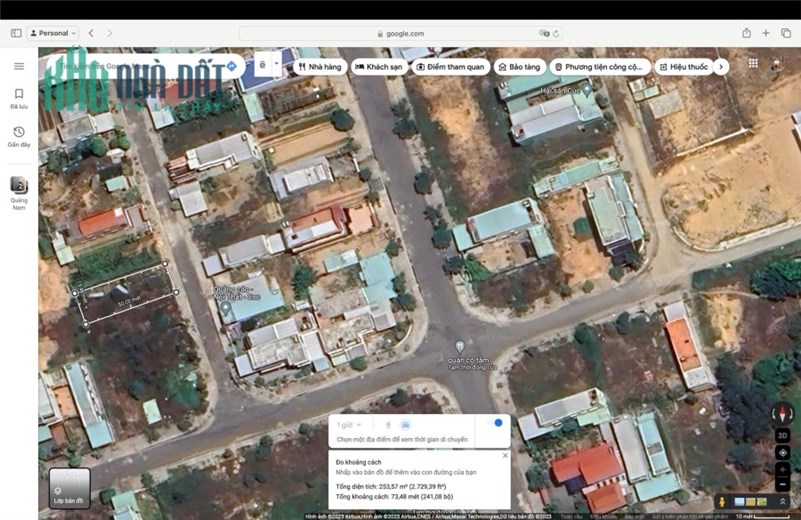This screenshot has height=520, width=801.
Task: Open the Personal profile dropdown
Action: click(x=53, y=33)
